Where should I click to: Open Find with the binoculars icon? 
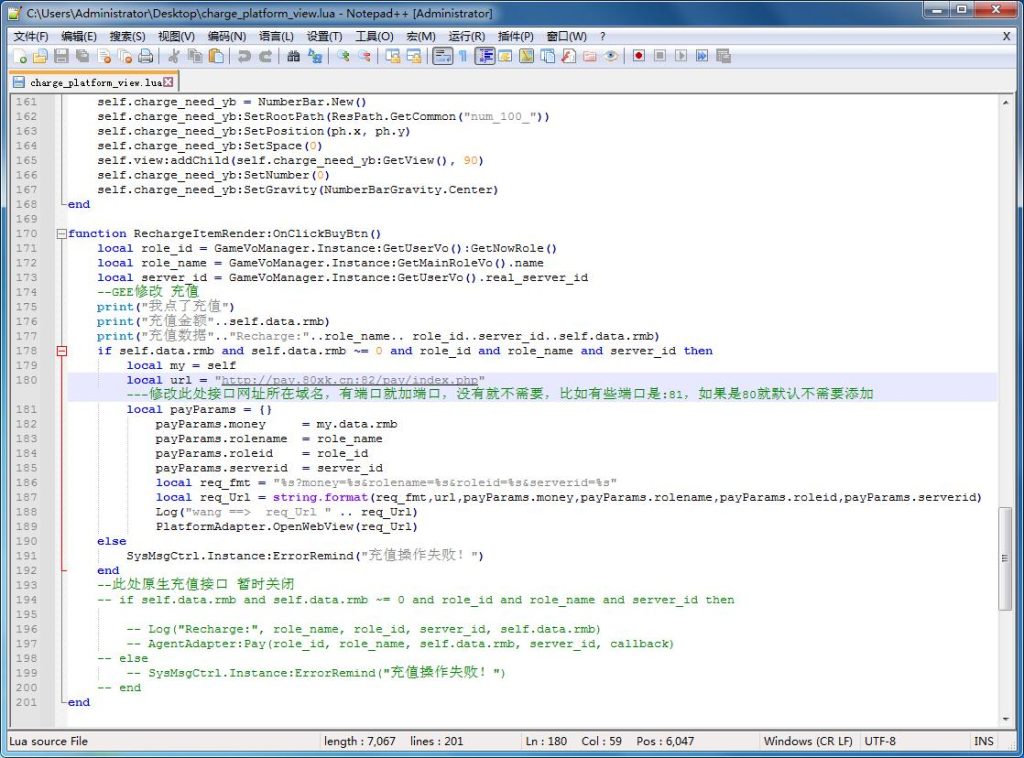(x=293, y=56)
